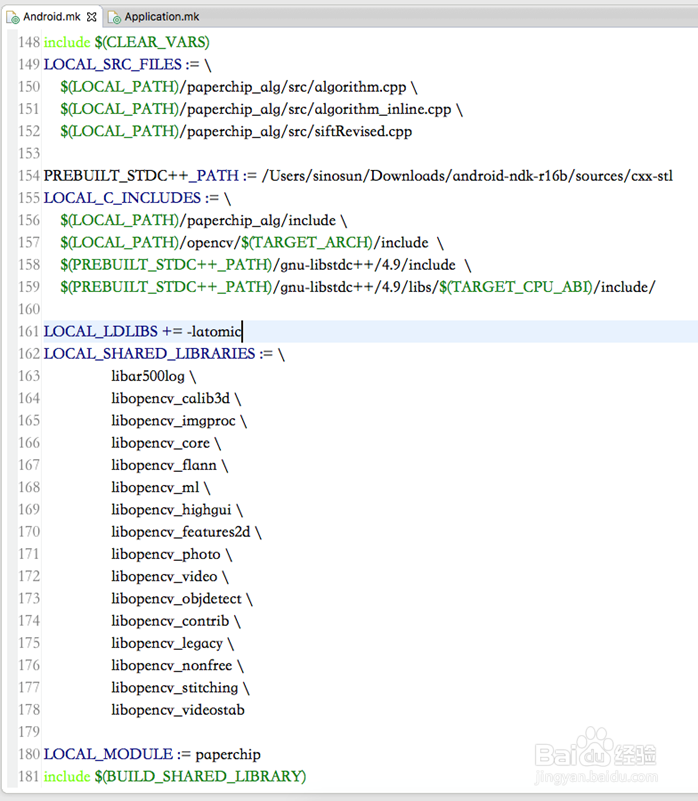The width and height of the screenshot is (698, 801).
Task: Click LOCAL_MODULE := paperchip line
Action: tap(152, 754)
